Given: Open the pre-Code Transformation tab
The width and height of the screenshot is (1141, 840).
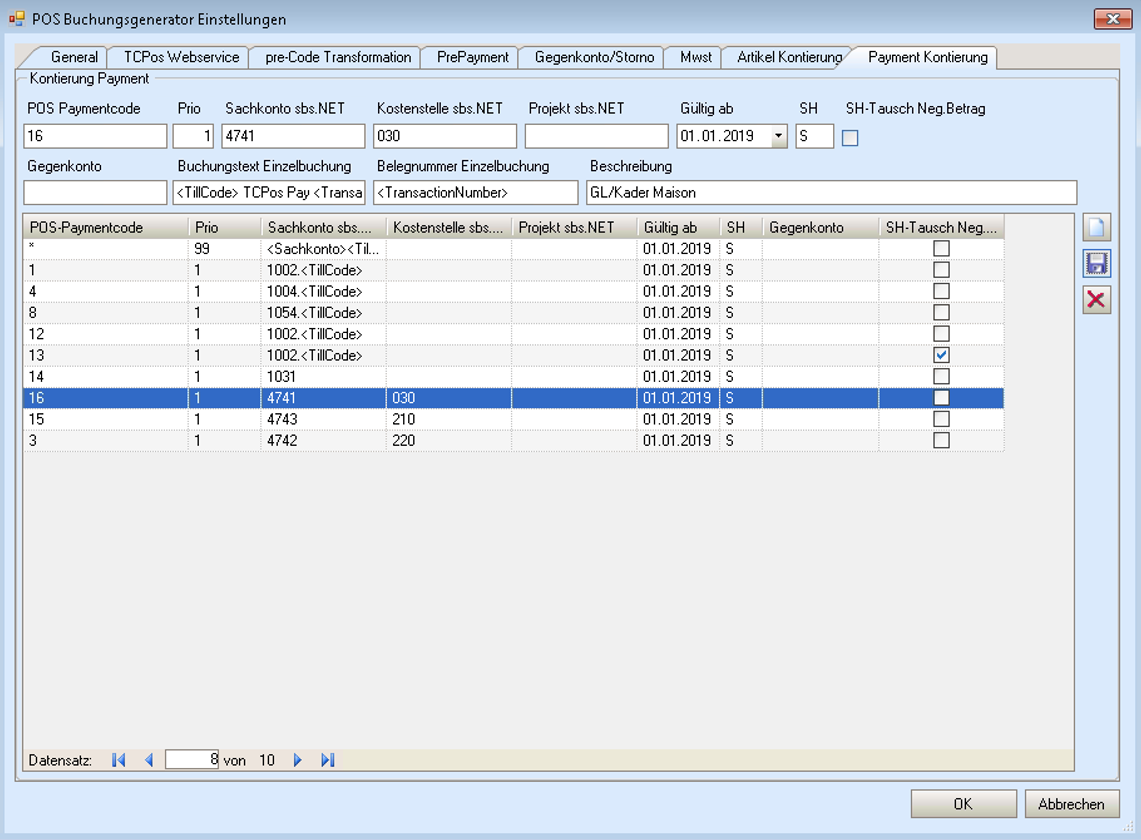Looking at the screenshot, I should [338, 57].
